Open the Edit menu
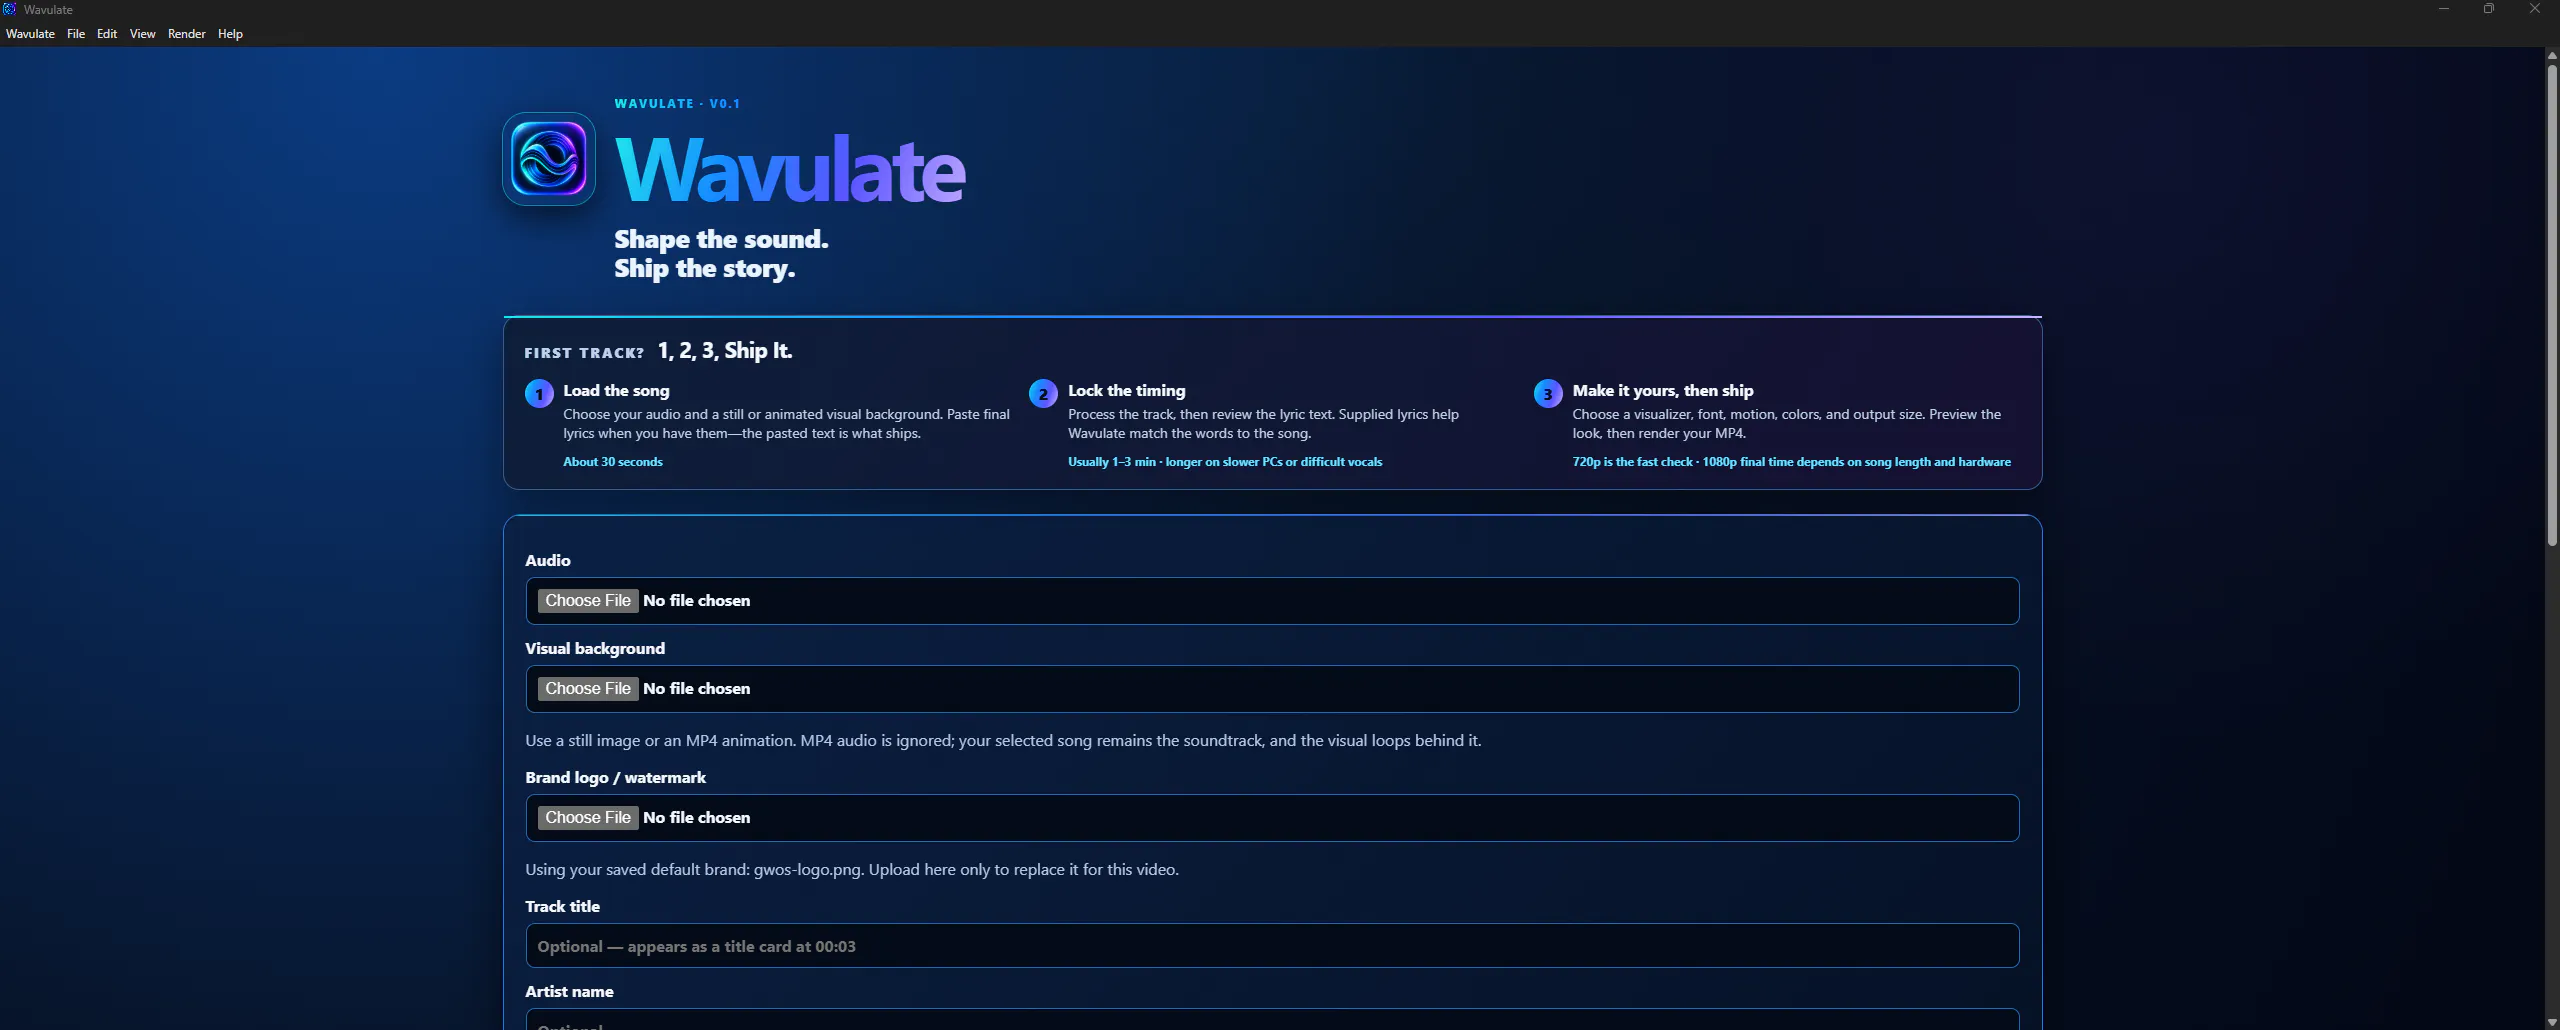Viewport: 2560px width, 1030px height. coord(107,34)
